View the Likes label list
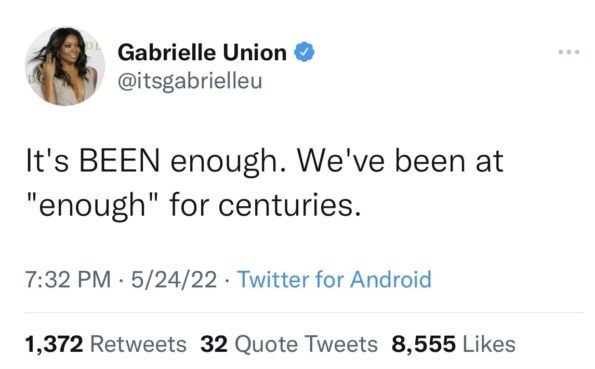This screenshot has height=369, width=595. pyautogui.click(x=489, y=344)
